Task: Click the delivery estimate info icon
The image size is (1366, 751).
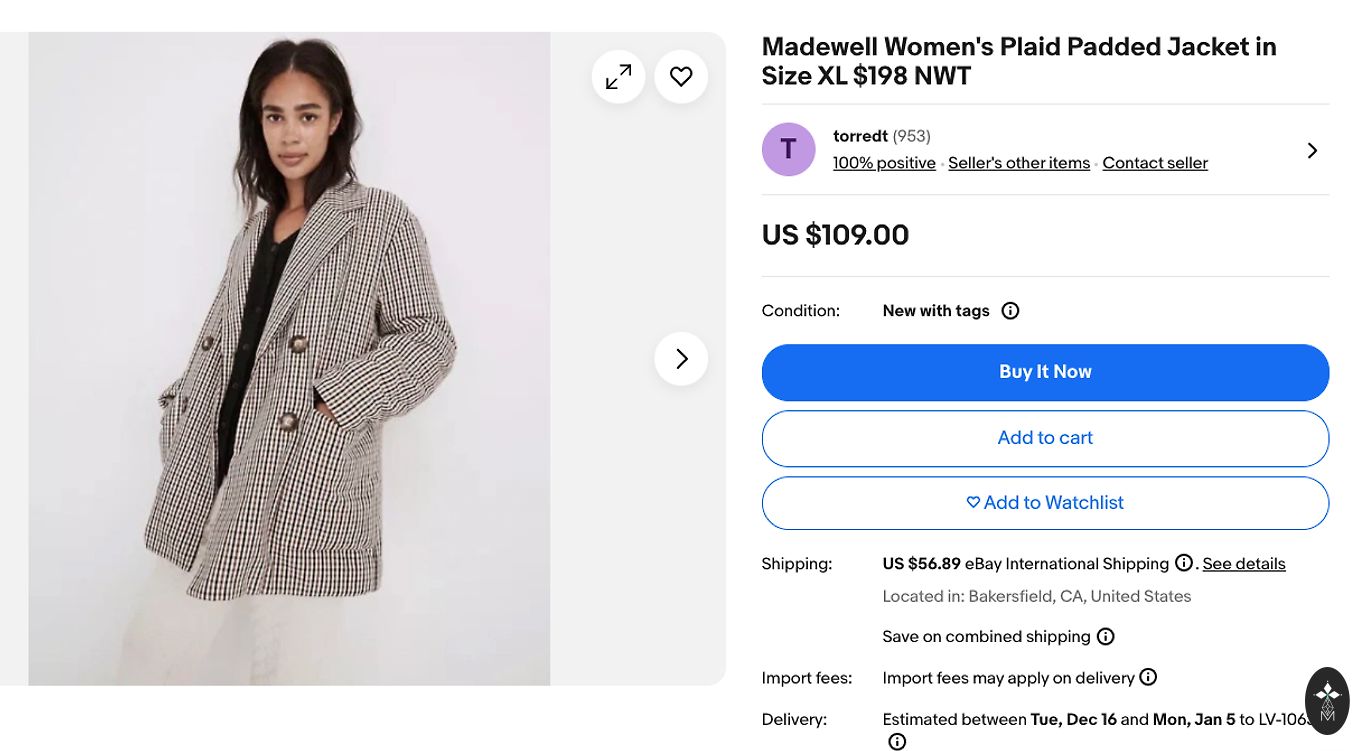Action: tap(897, 741)
